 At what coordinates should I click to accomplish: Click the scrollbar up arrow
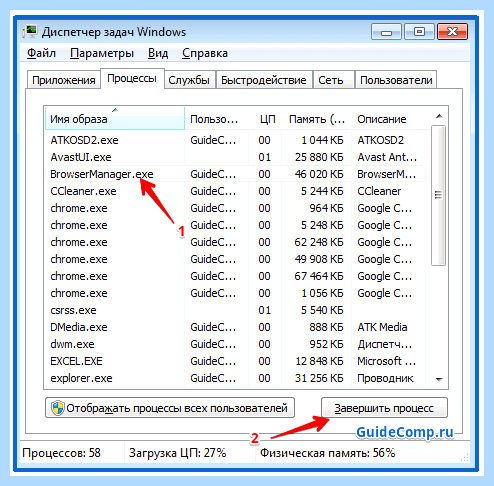click(x=439, y=116)
